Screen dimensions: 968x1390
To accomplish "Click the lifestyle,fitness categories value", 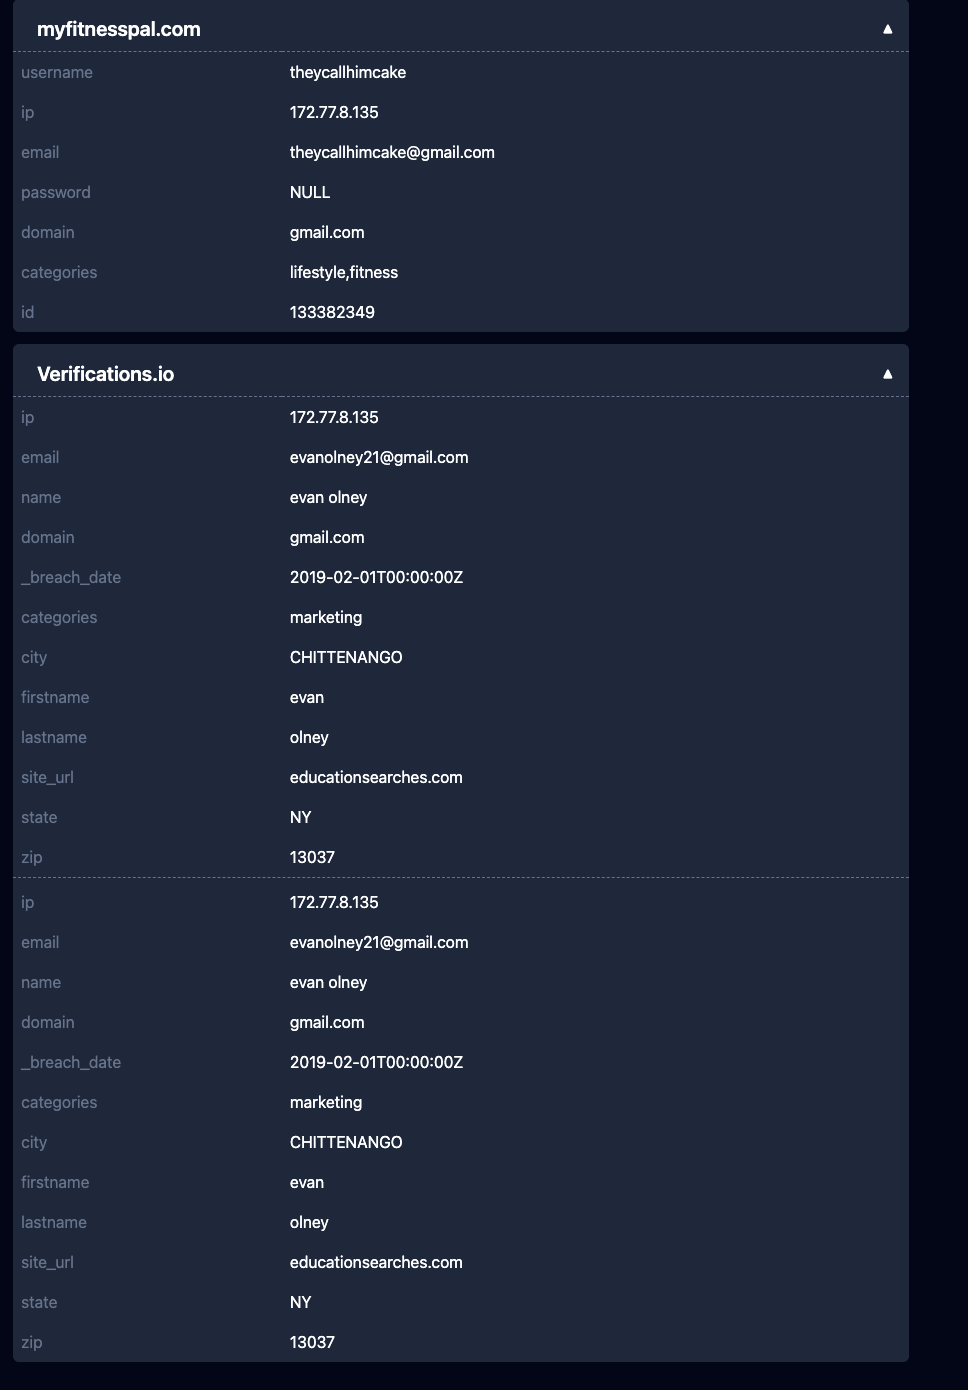I will point(344,272).
